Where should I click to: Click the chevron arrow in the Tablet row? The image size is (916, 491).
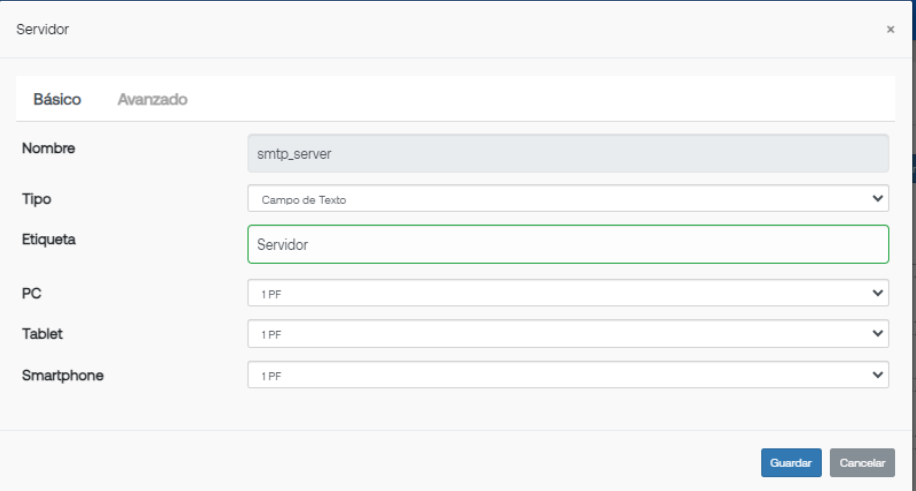point(877,334)
